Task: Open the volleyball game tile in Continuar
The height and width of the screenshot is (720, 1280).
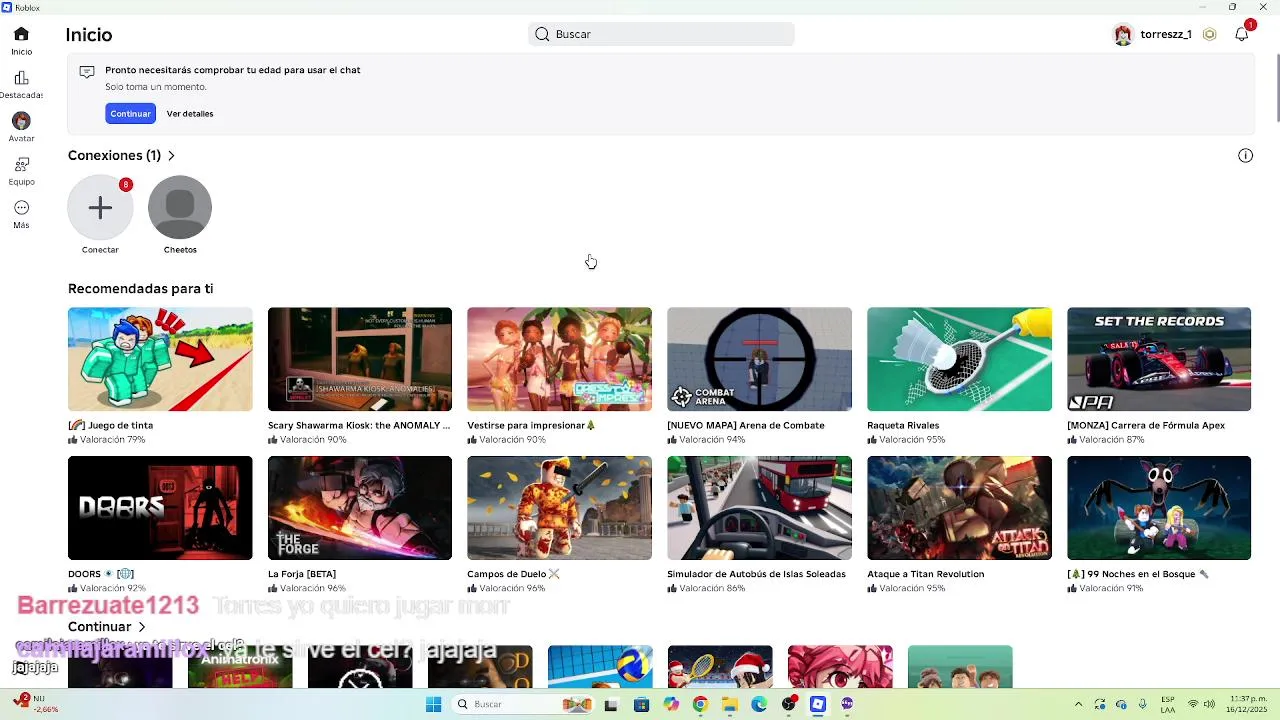Action: click(x=600, y=667)
